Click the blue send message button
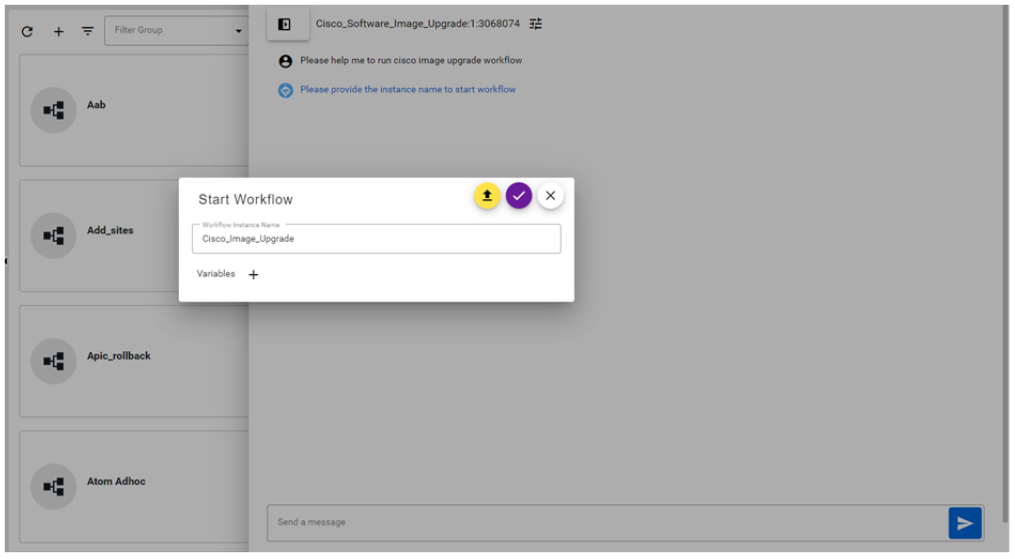1015x559 pixels. pyautogui.click(x=965, y=523)
